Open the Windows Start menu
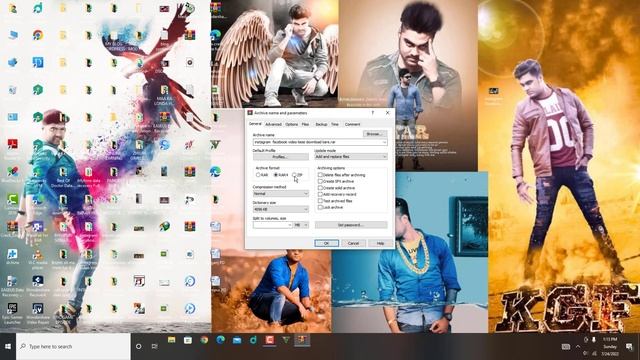Screen dimensions: 640x360 8,347
